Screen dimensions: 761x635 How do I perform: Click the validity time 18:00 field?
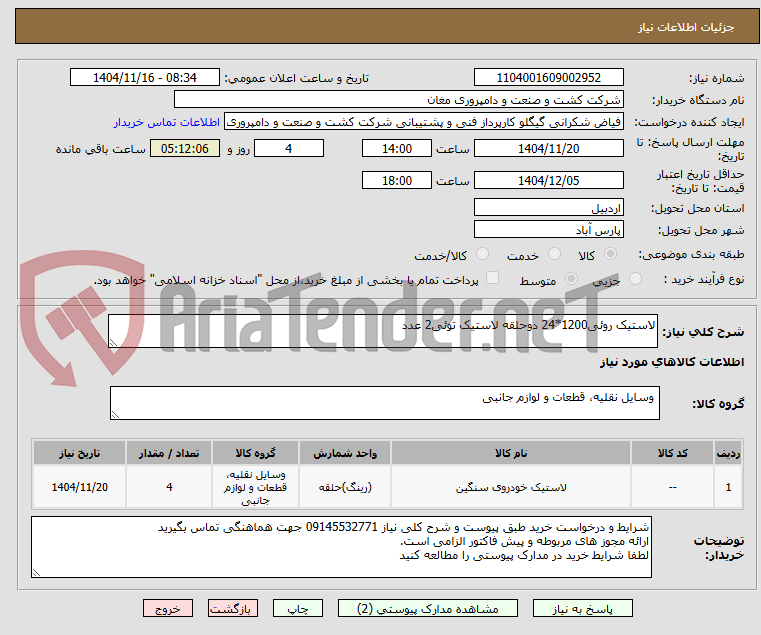(x=397, y=181)
